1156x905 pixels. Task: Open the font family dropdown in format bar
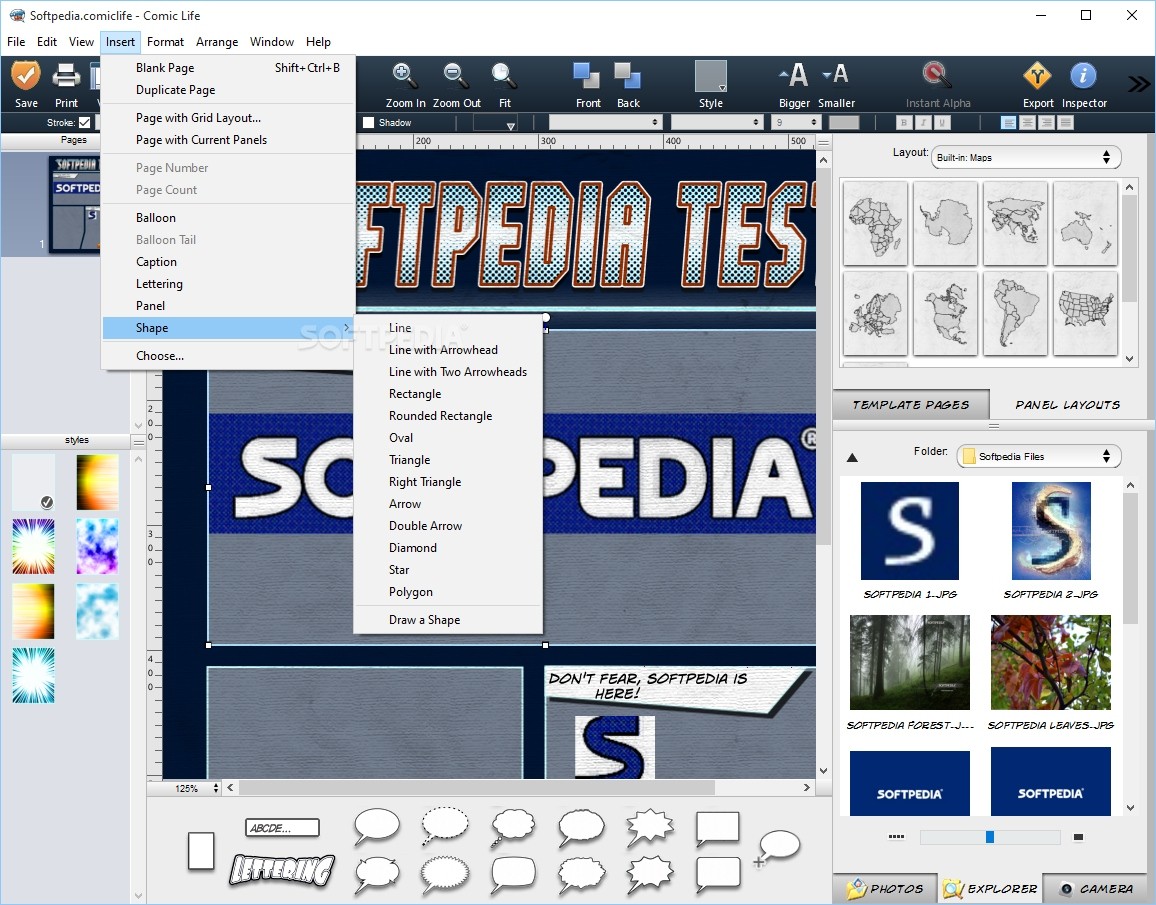pos(605,122)
